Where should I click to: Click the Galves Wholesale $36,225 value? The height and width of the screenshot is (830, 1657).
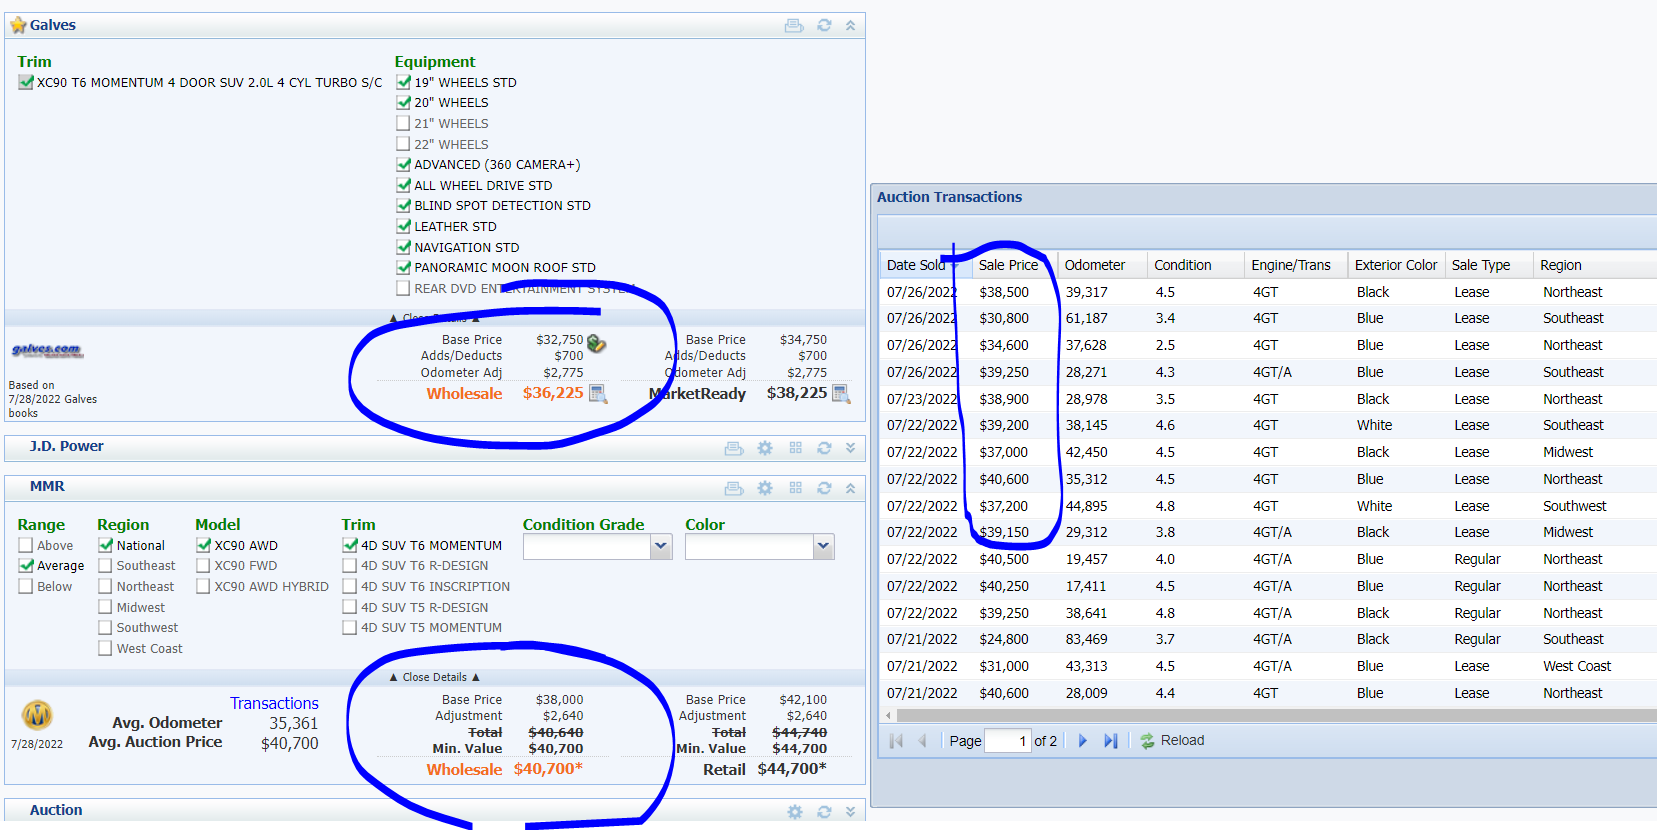553,393
